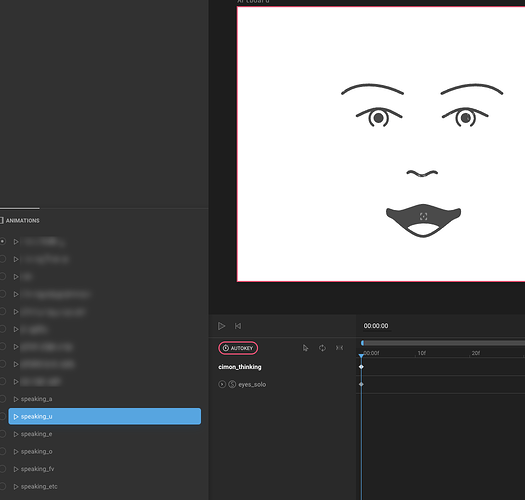Click the S solo icon beside eyes_solo
Image resolution: width=525 pixels, height=500 pixels.
pos(232,384)
